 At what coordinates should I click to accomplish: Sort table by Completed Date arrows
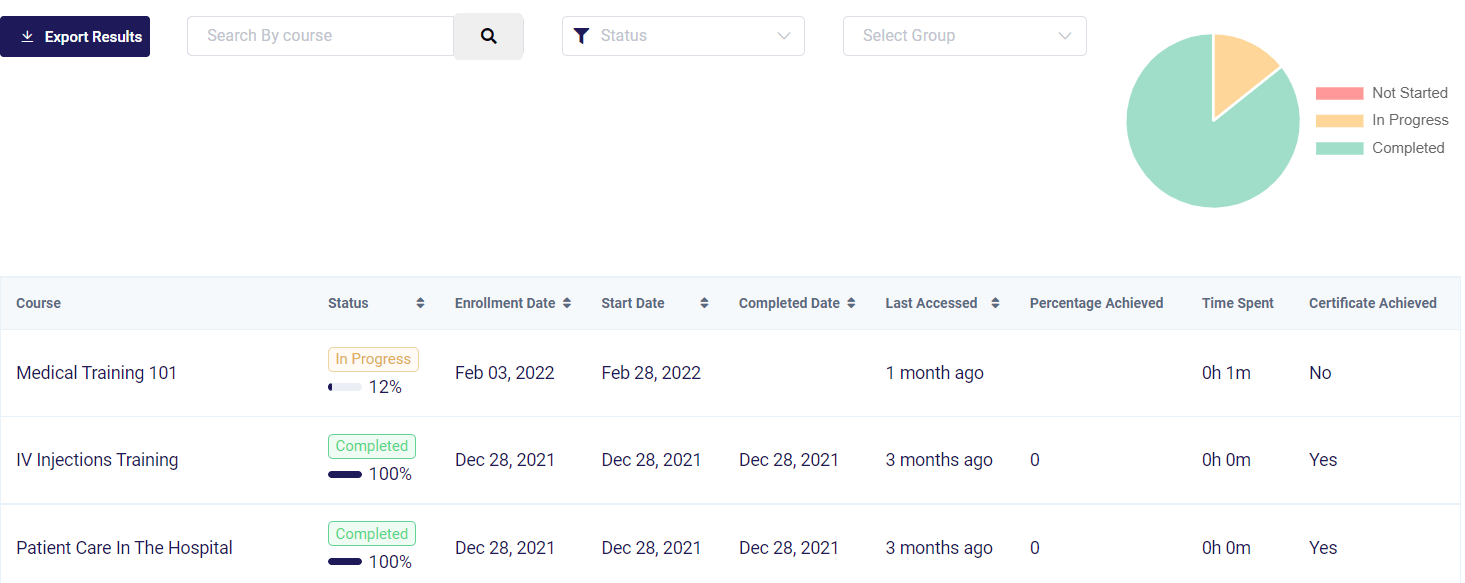pyautogui.click(x=851, y=303)
